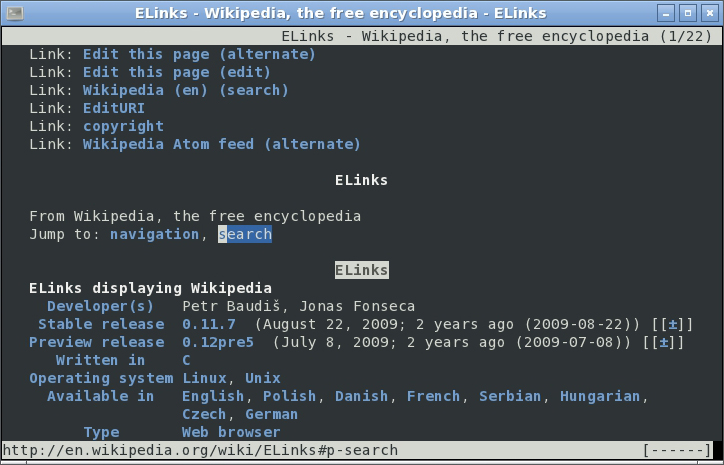Screen dimensions: 724x465
Task: Open the 'Available in' link
Action: click(100, 397)
